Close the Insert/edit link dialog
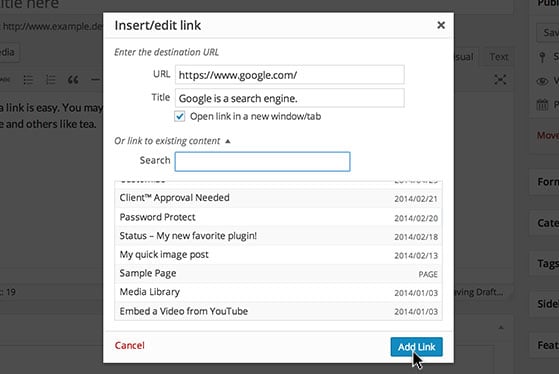This screenshot has width=559, height=374. coord(441,25)
